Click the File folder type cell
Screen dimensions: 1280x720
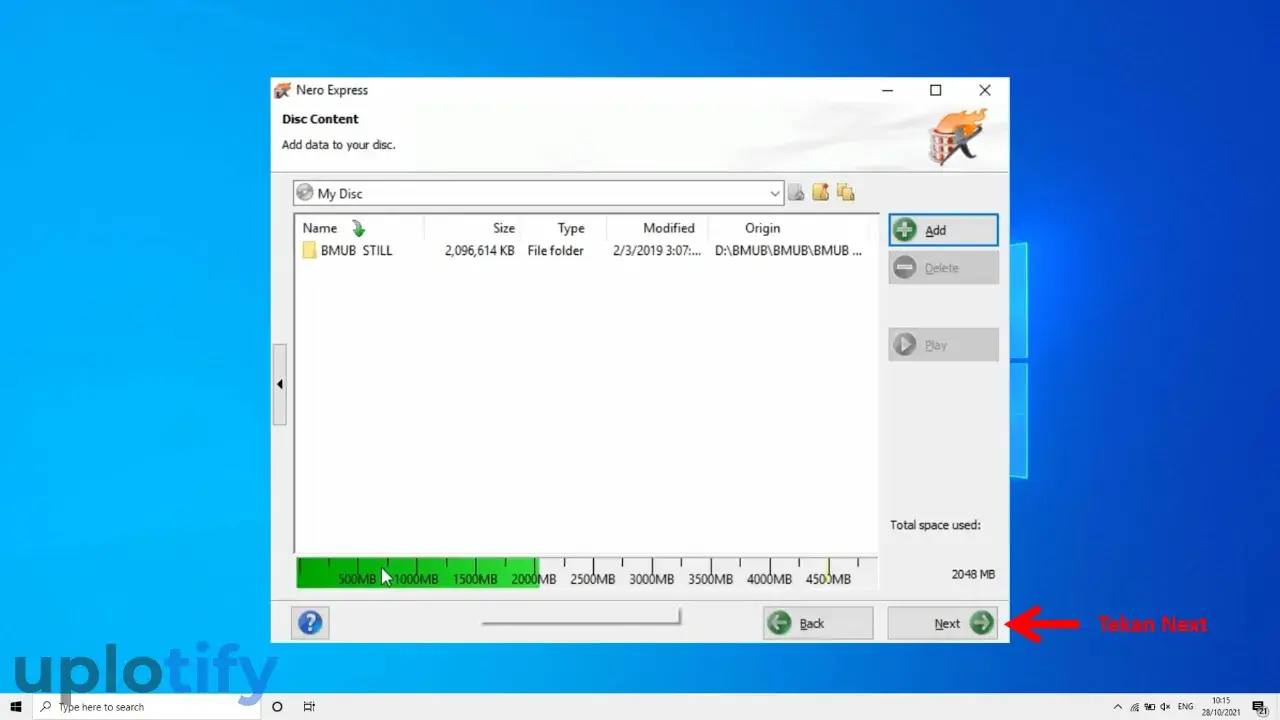coord(555,251)
